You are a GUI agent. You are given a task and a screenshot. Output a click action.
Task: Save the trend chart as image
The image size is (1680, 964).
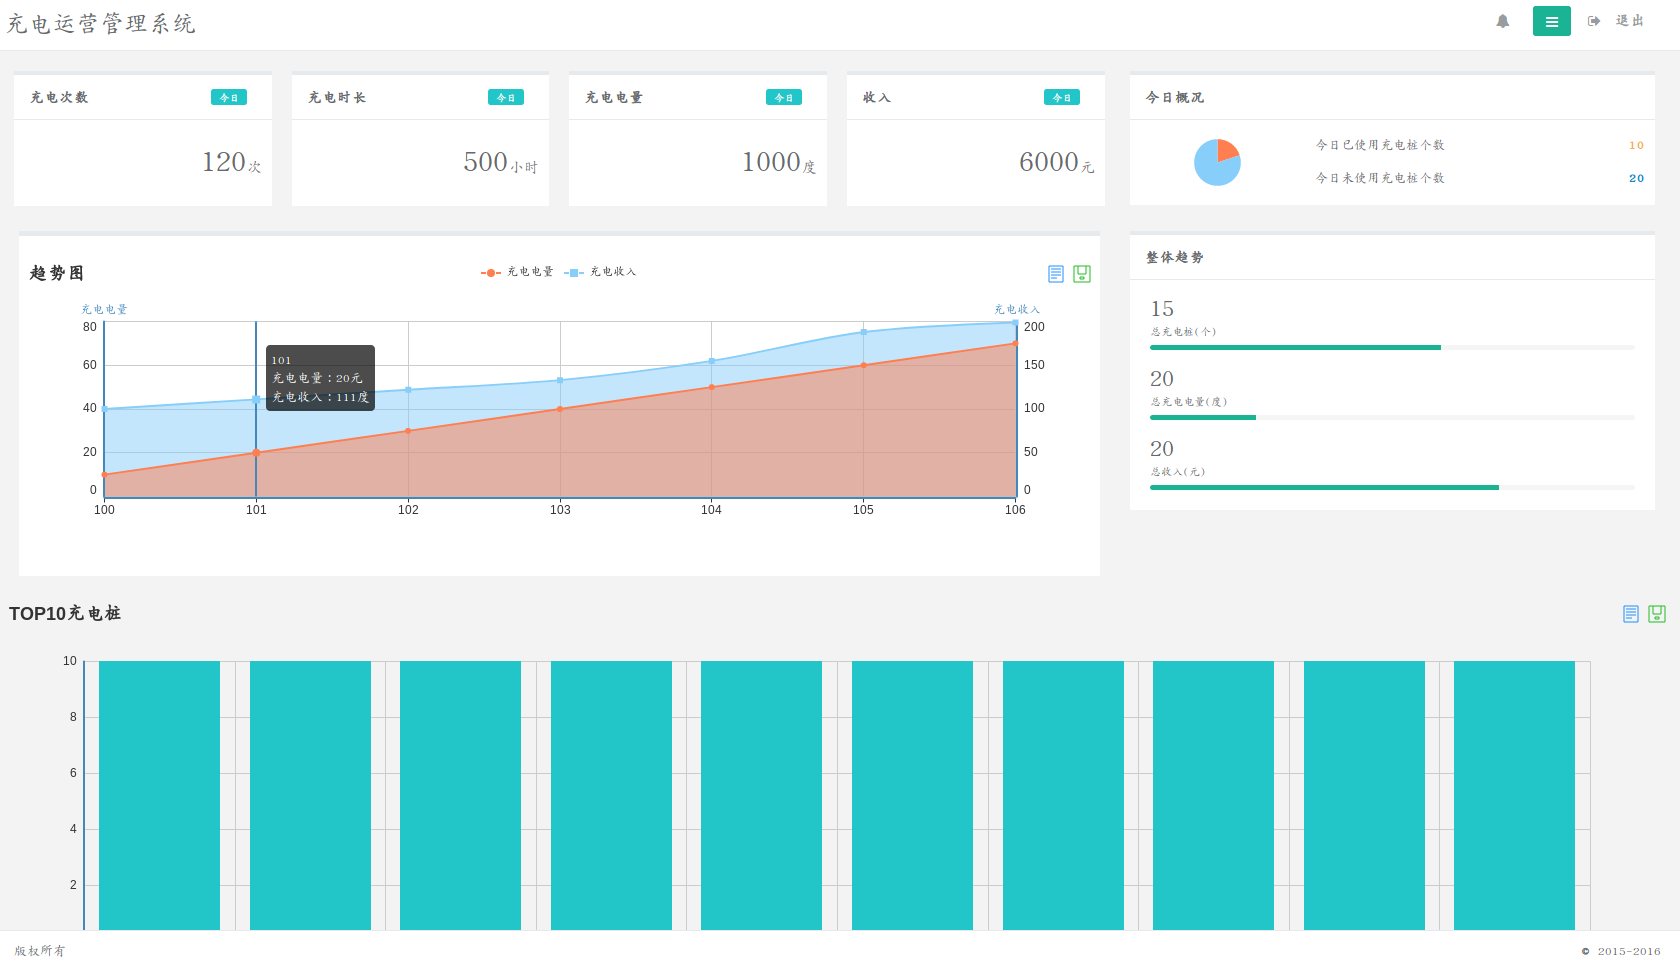(x=1082, y=274)
